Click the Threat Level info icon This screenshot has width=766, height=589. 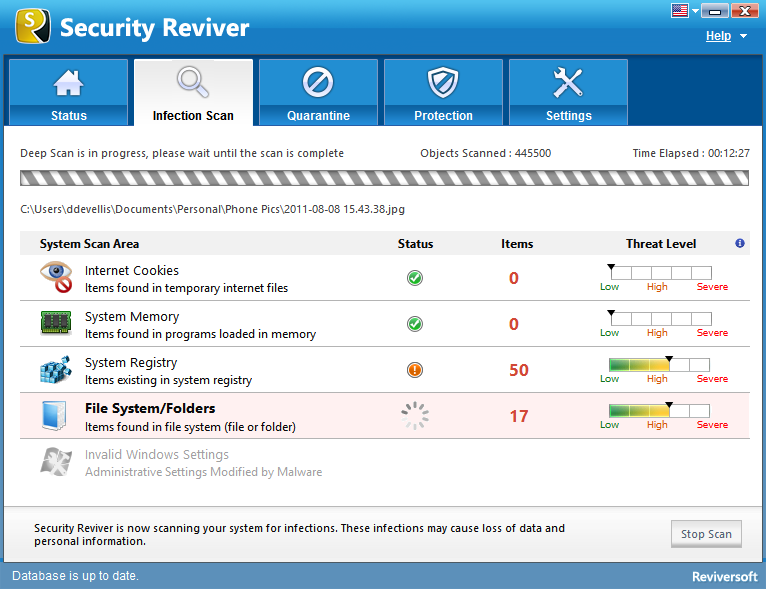(740, 243)
